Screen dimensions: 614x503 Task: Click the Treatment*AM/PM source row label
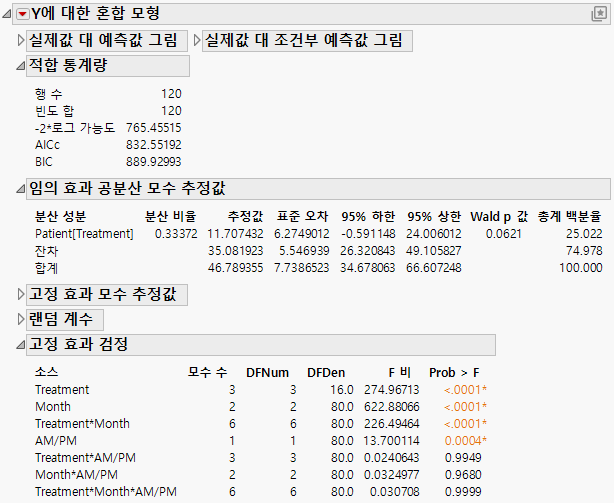click(85, 458)
